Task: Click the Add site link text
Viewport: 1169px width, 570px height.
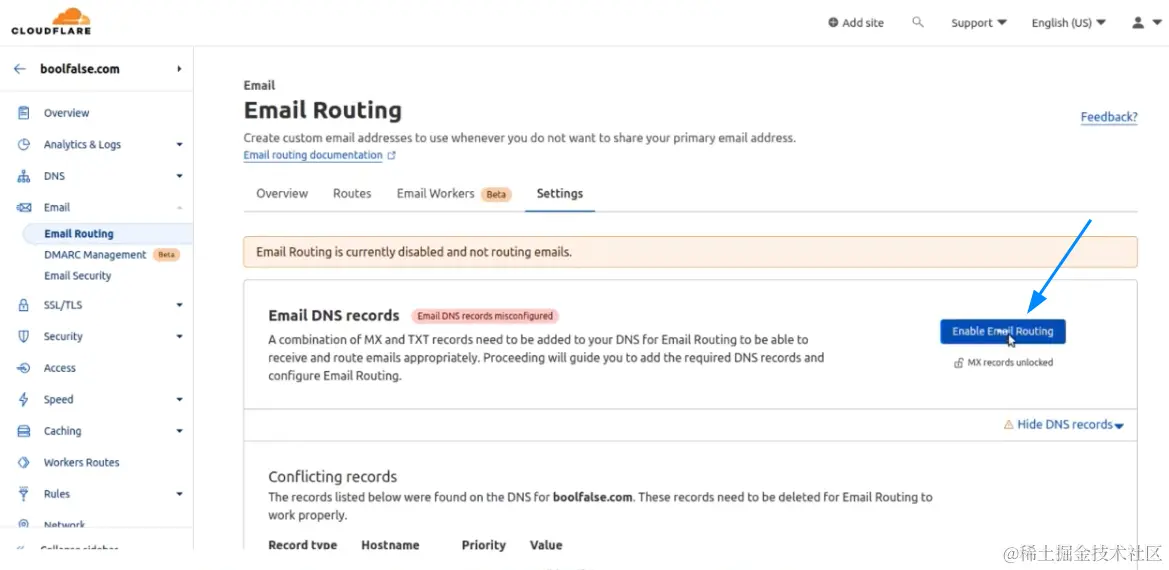Action: coord(863,23)
